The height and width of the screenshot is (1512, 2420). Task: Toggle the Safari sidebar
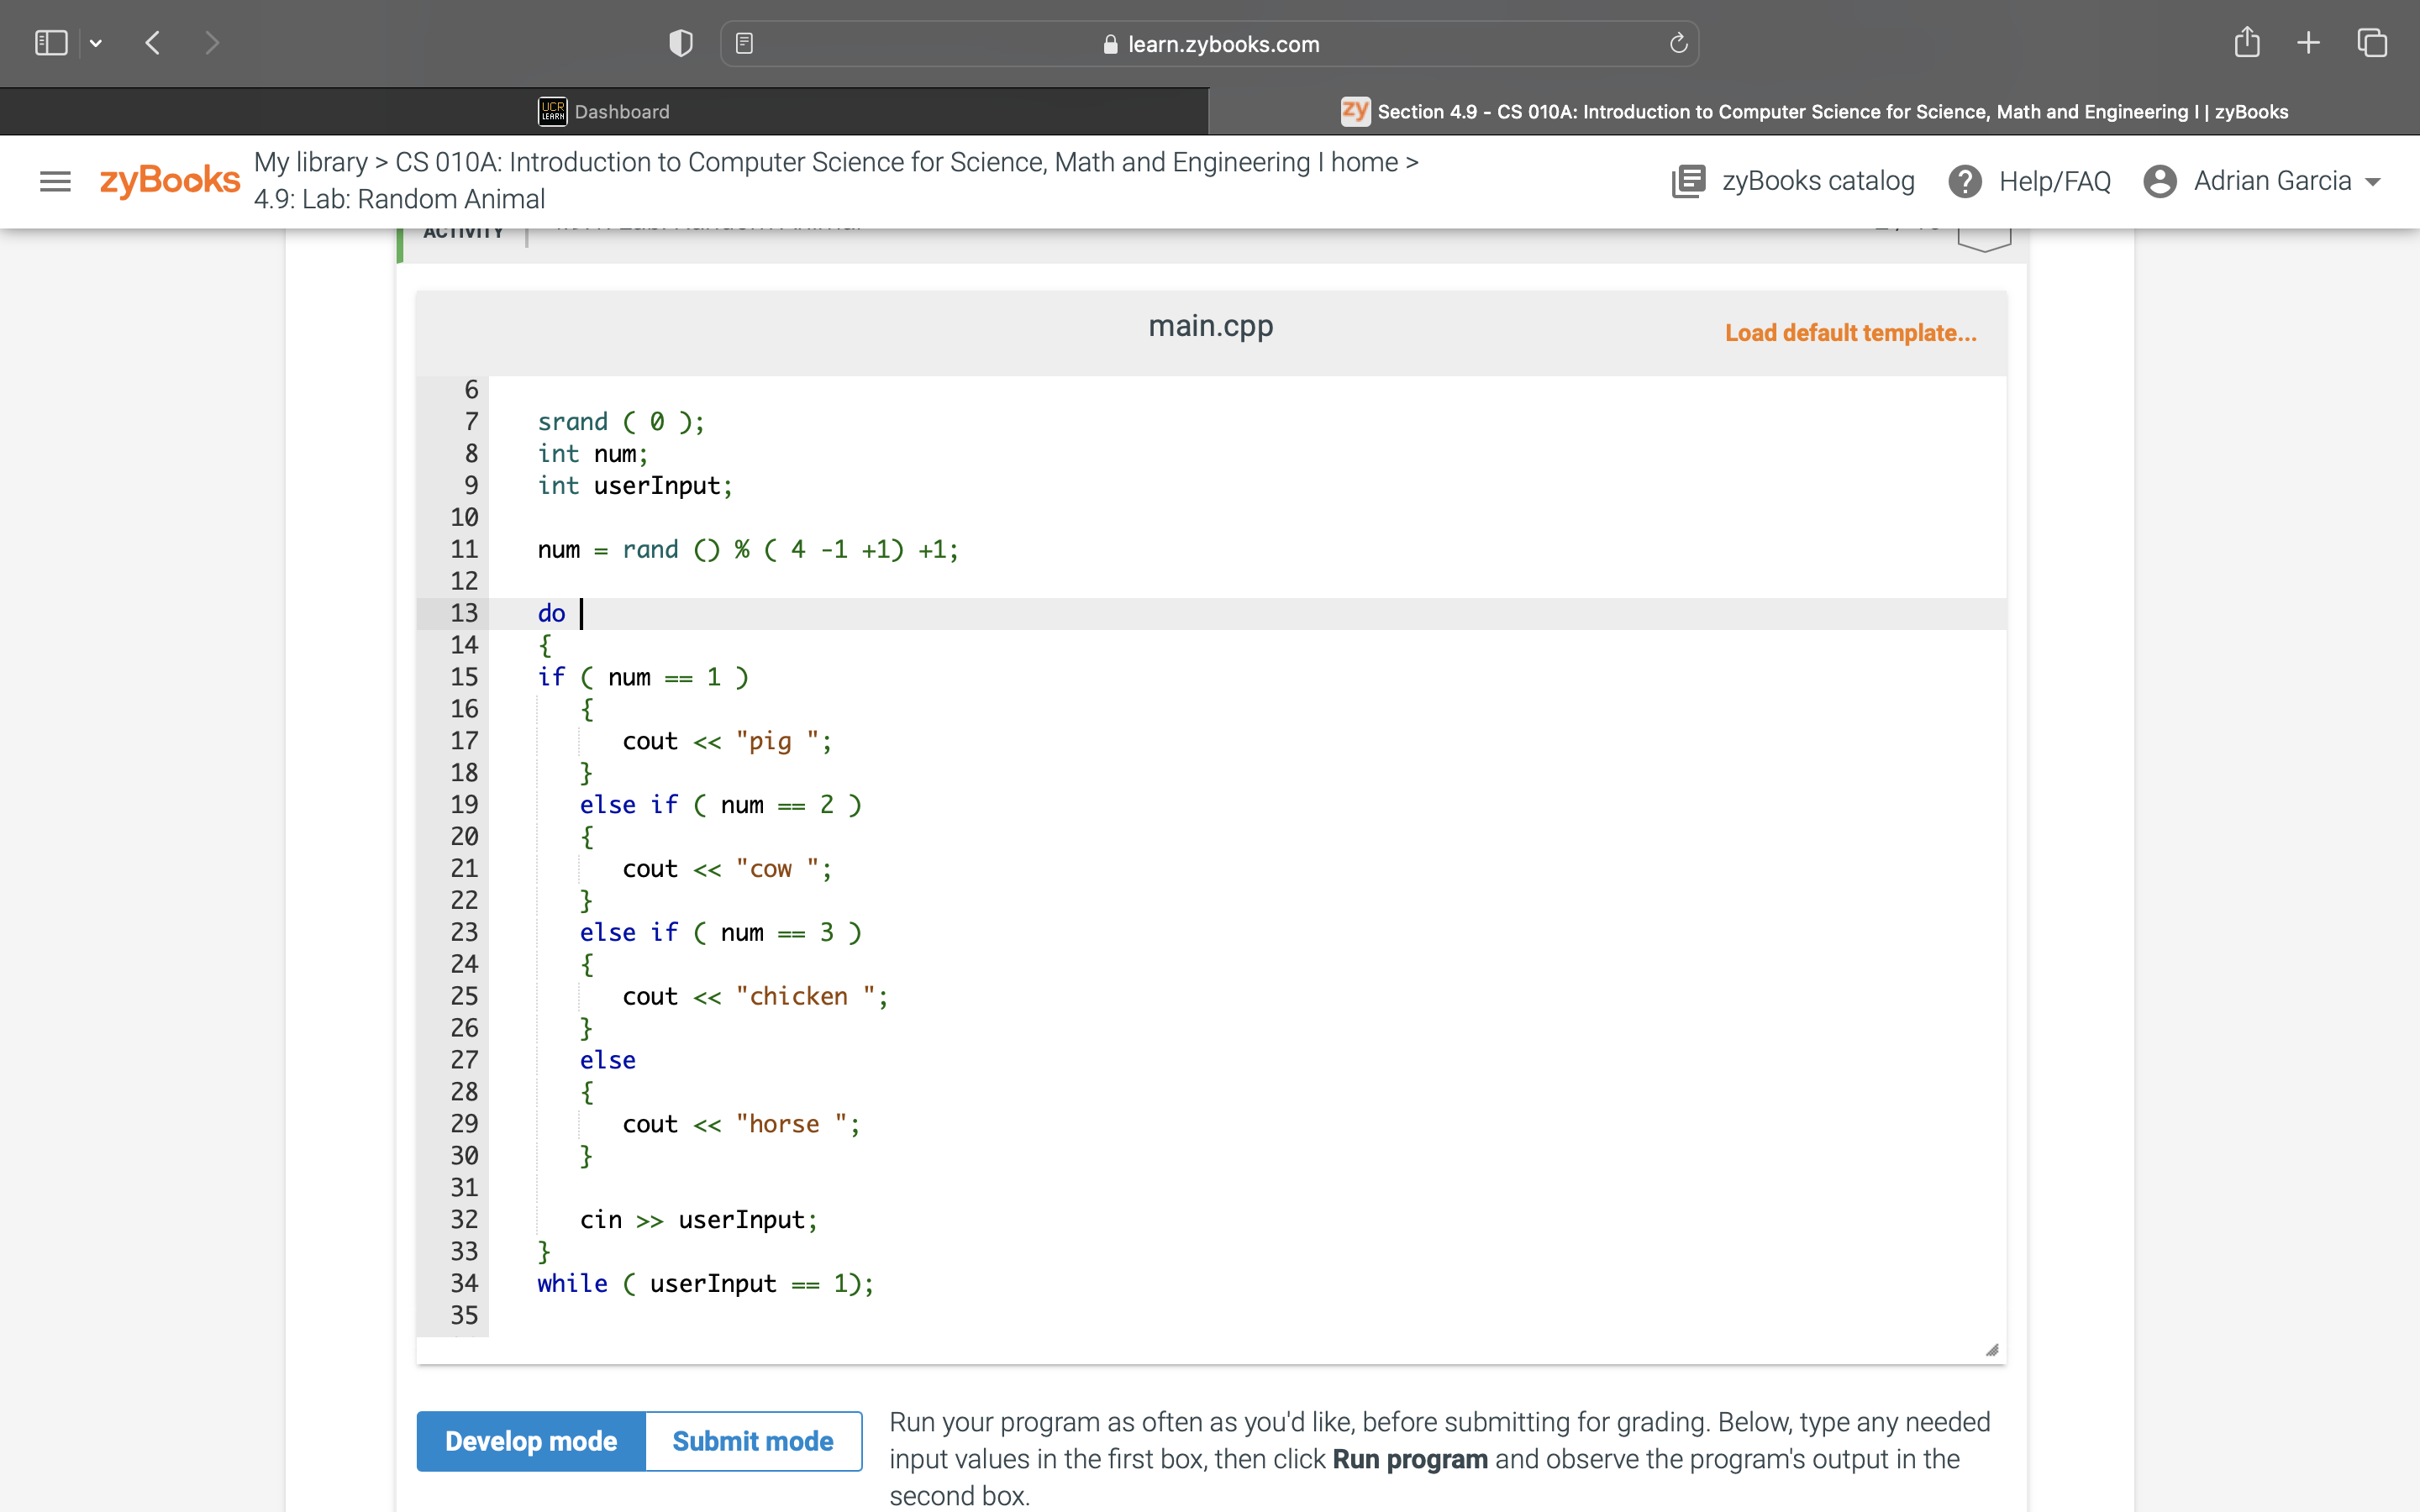click(50, 42)
